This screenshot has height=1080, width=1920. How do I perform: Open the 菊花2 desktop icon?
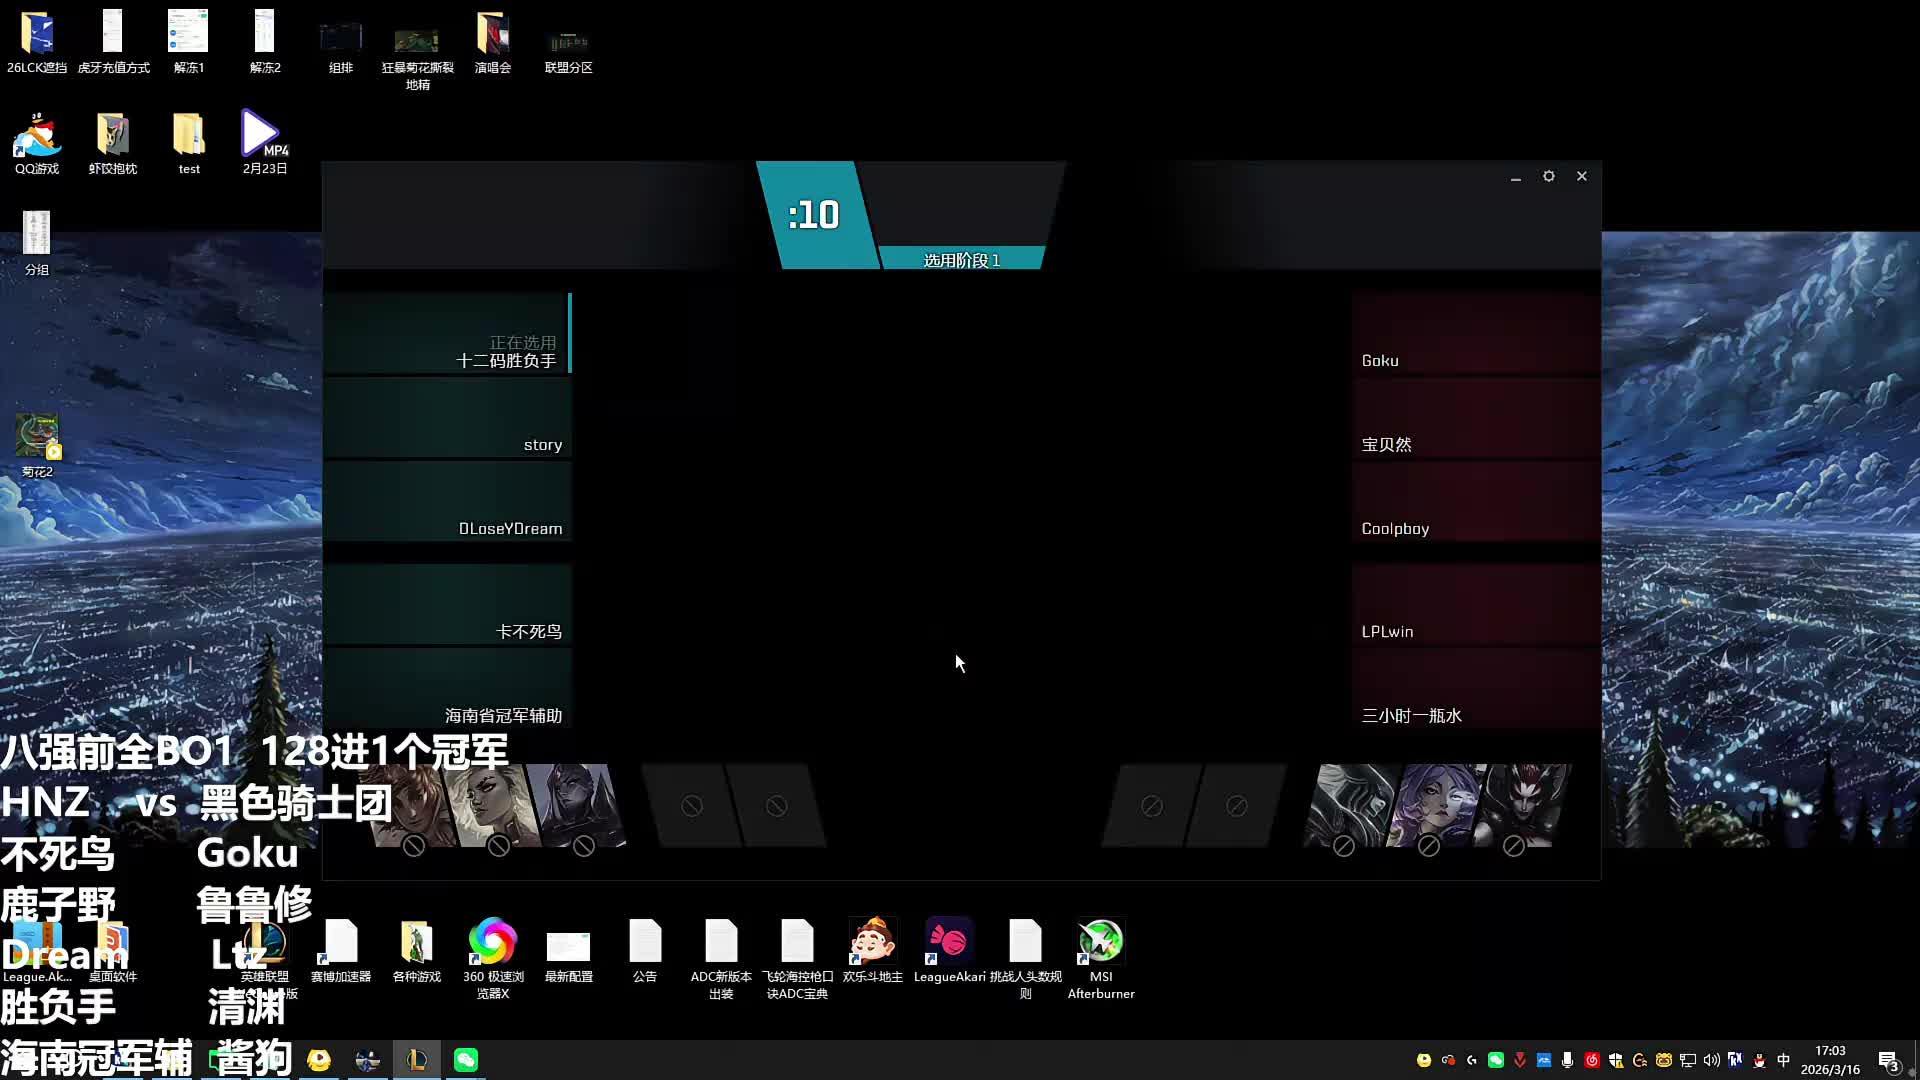click(37, 437)
